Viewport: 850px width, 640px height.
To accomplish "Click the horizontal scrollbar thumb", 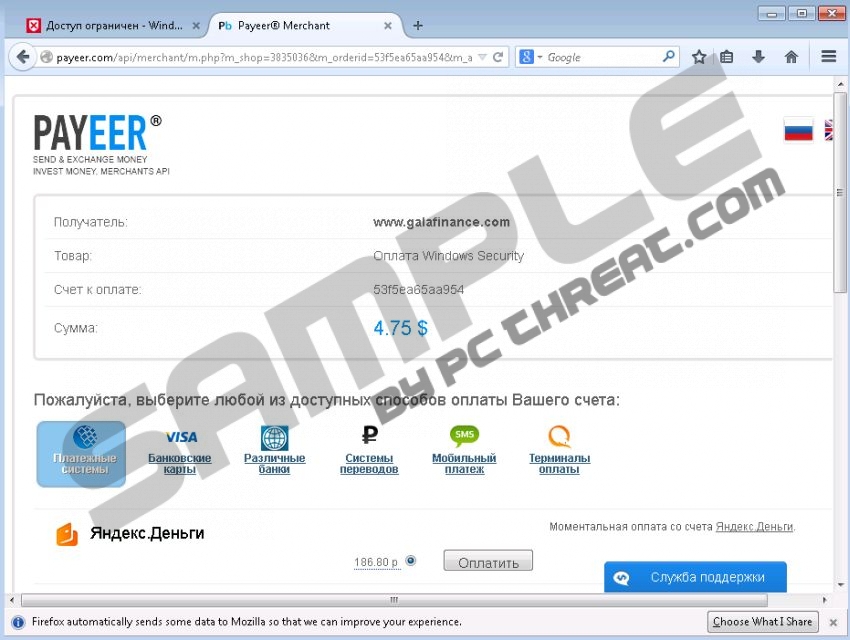I will click(394, 600).
